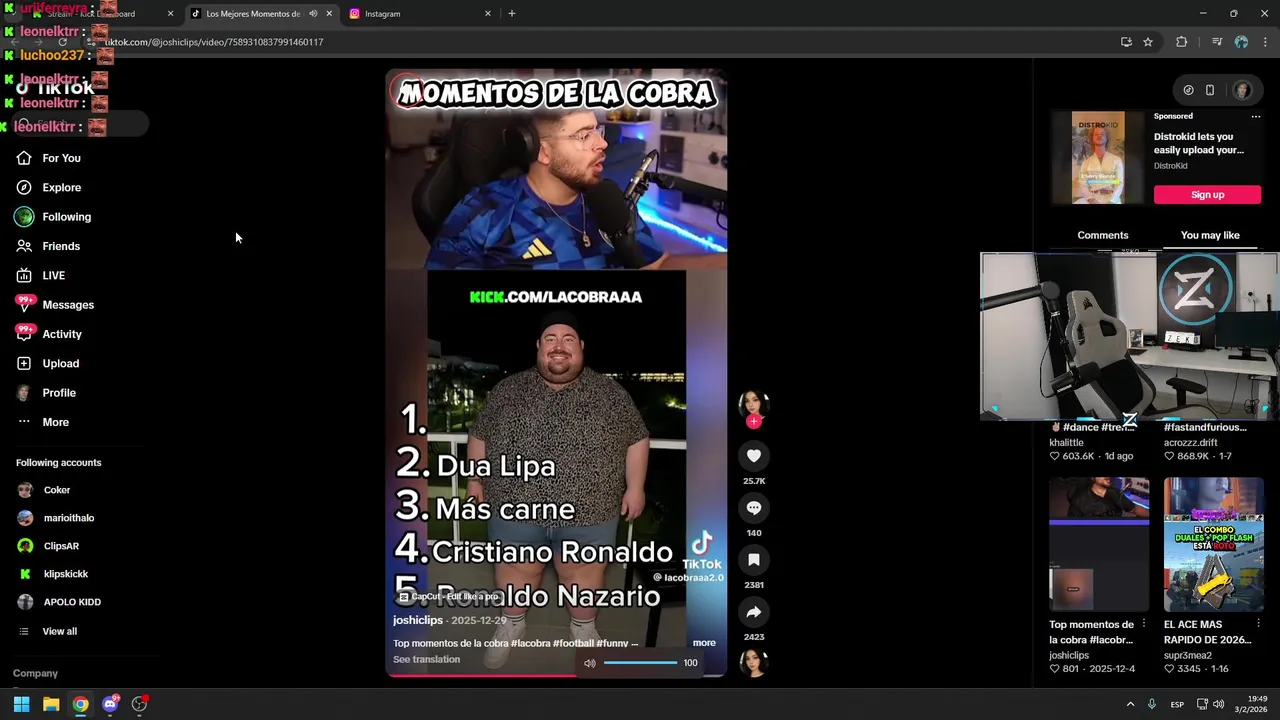
Task: Like the video with the heart icon
Action: pos(754,456)
